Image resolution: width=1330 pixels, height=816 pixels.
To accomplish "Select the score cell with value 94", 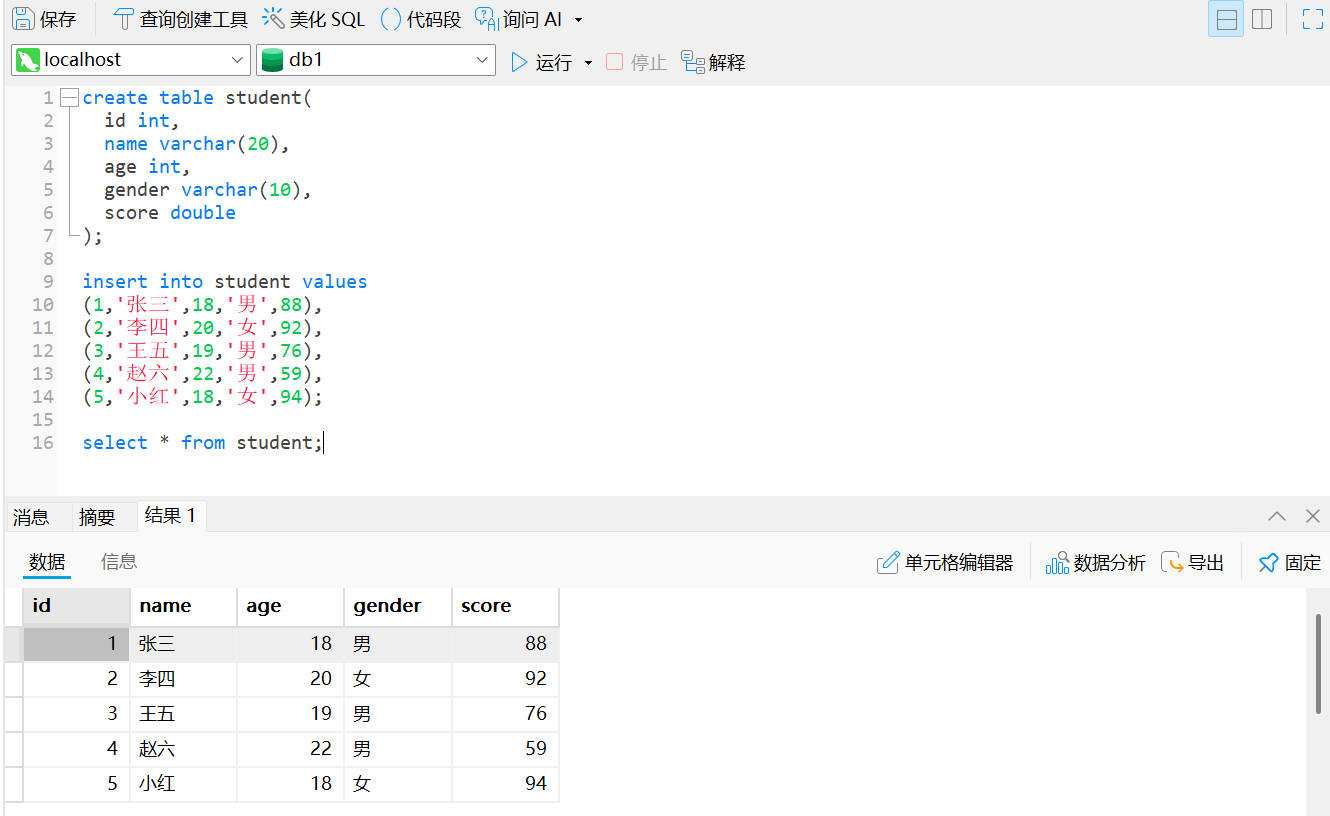I will [505, 784].
